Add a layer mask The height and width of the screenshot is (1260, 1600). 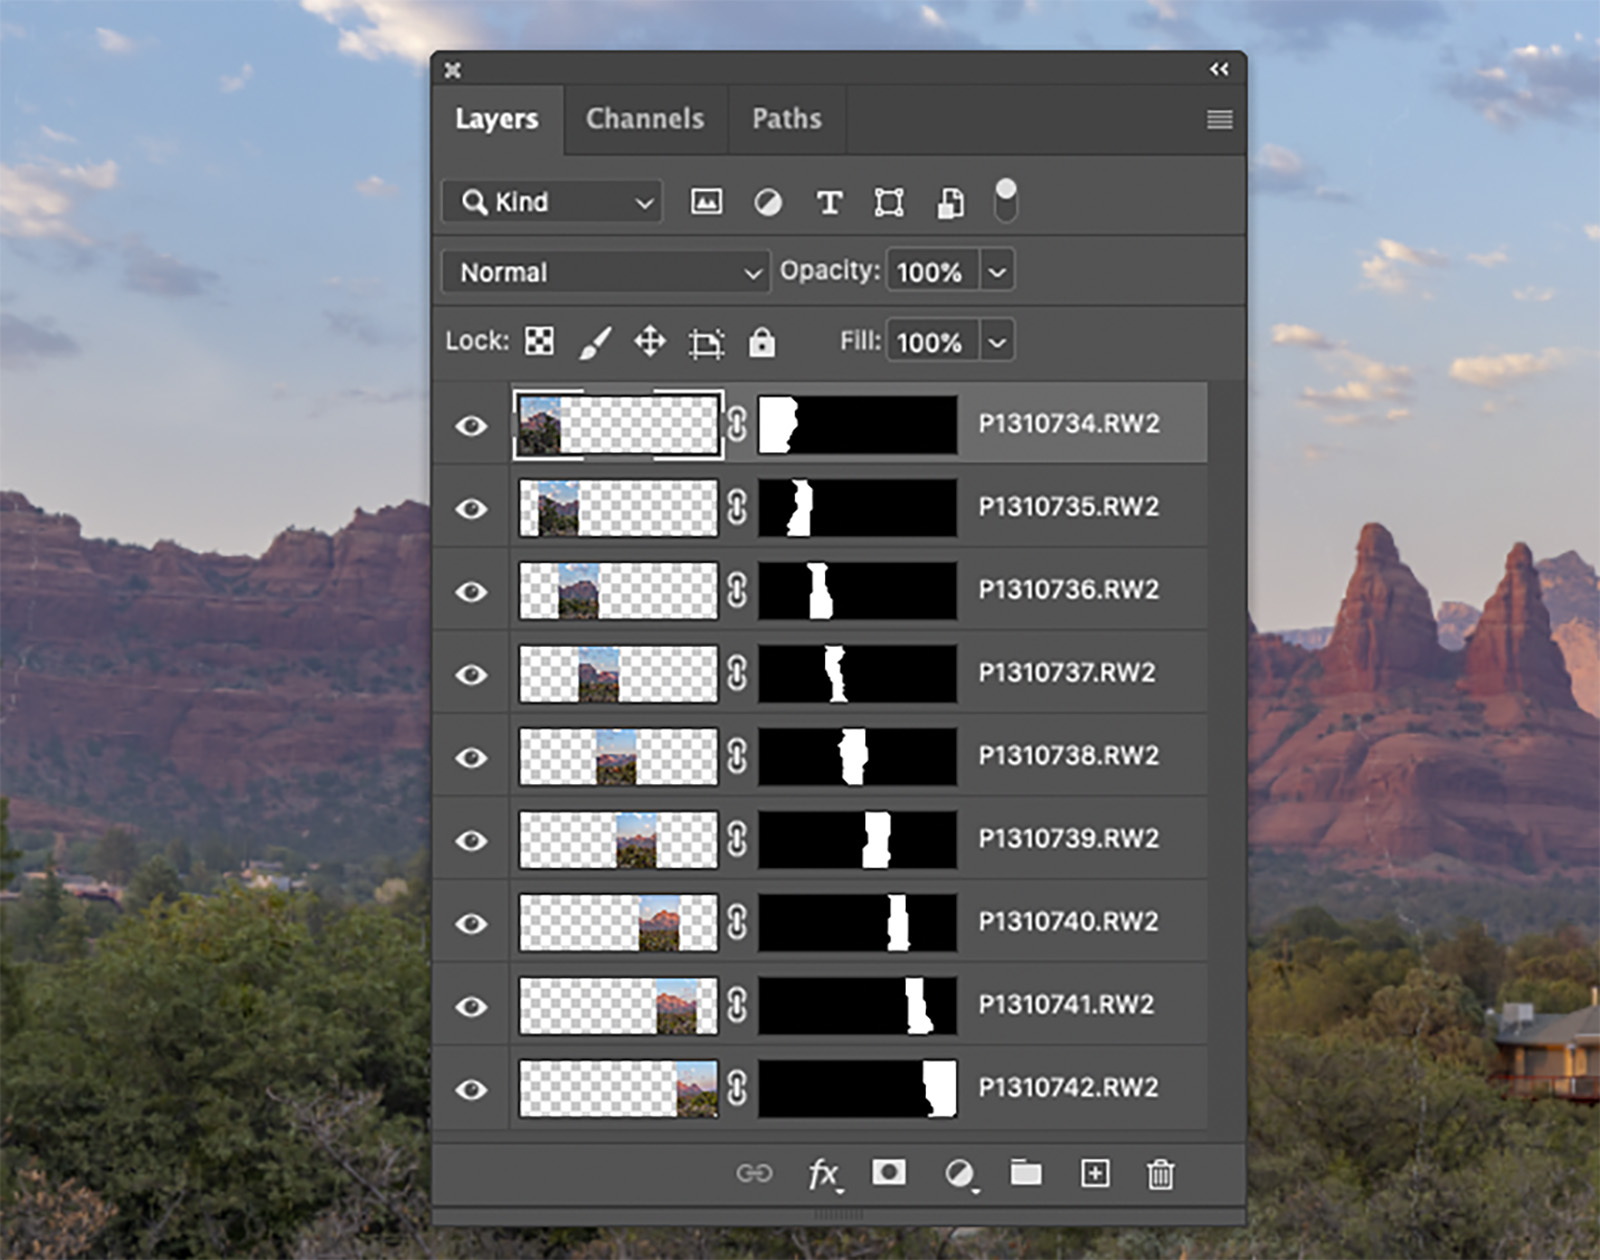pos(888,1172)
